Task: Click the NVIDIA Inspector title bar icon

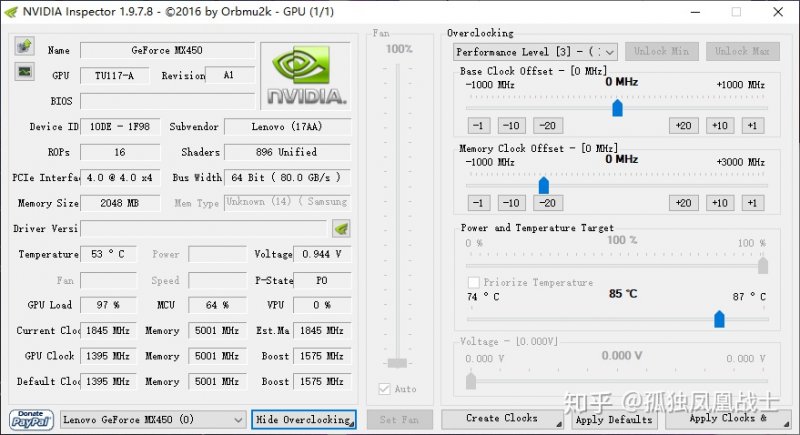Action: coord(11,12)
